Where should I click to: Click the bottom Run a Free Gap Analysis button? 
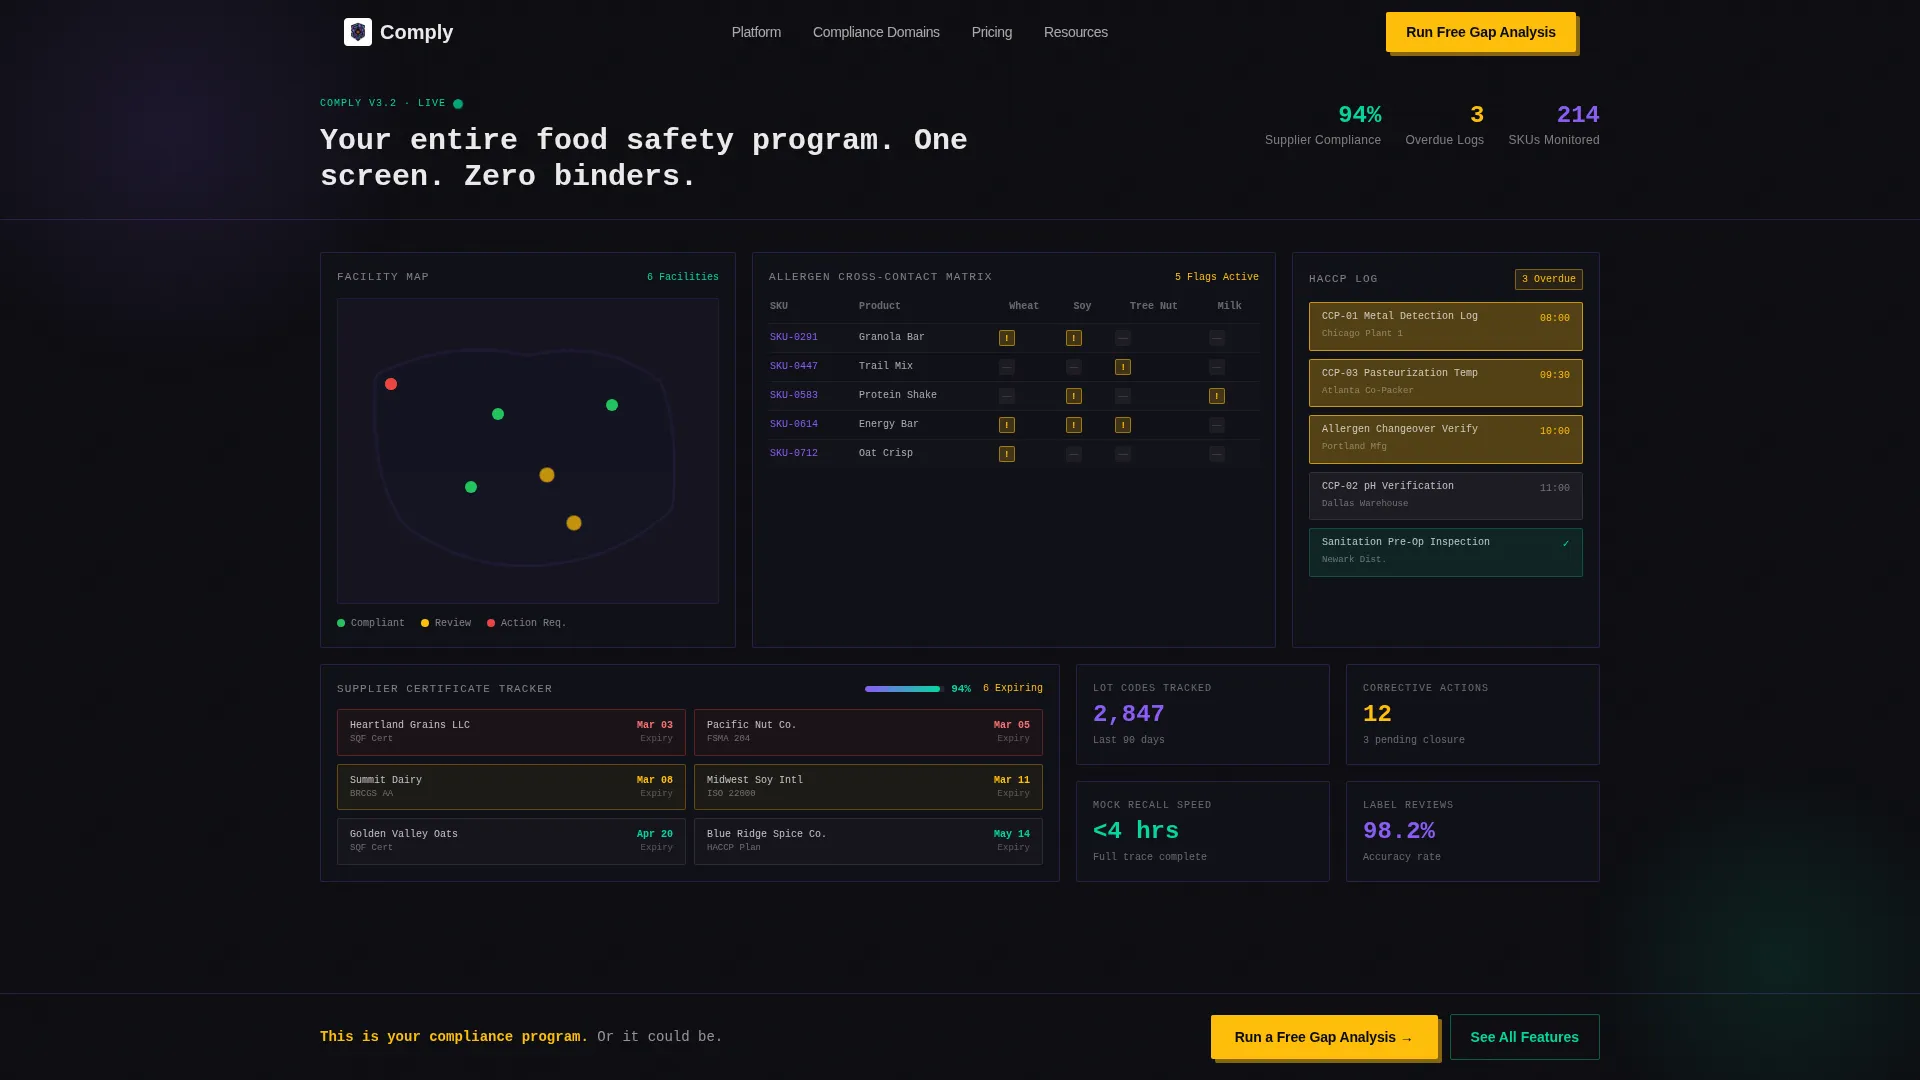pyautogui.click(x=1324, y=1037)
